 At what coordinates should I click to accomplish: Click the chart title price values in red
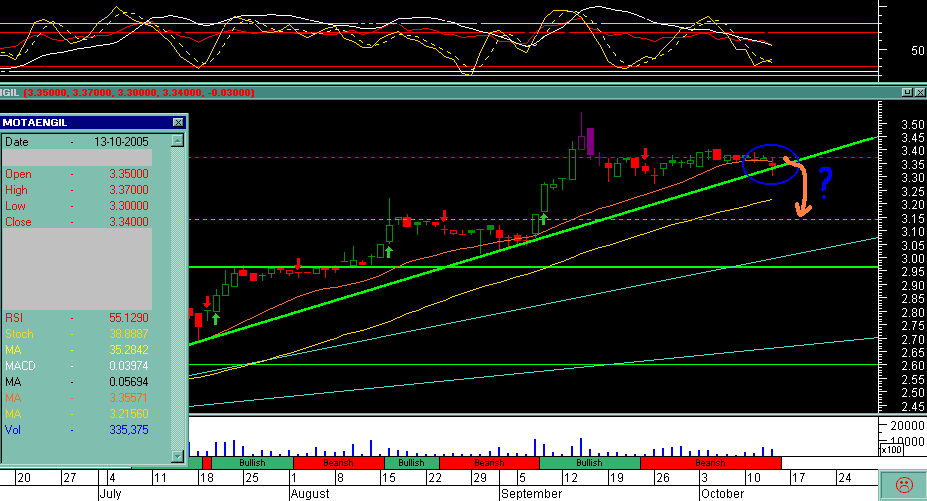[140, 93]
